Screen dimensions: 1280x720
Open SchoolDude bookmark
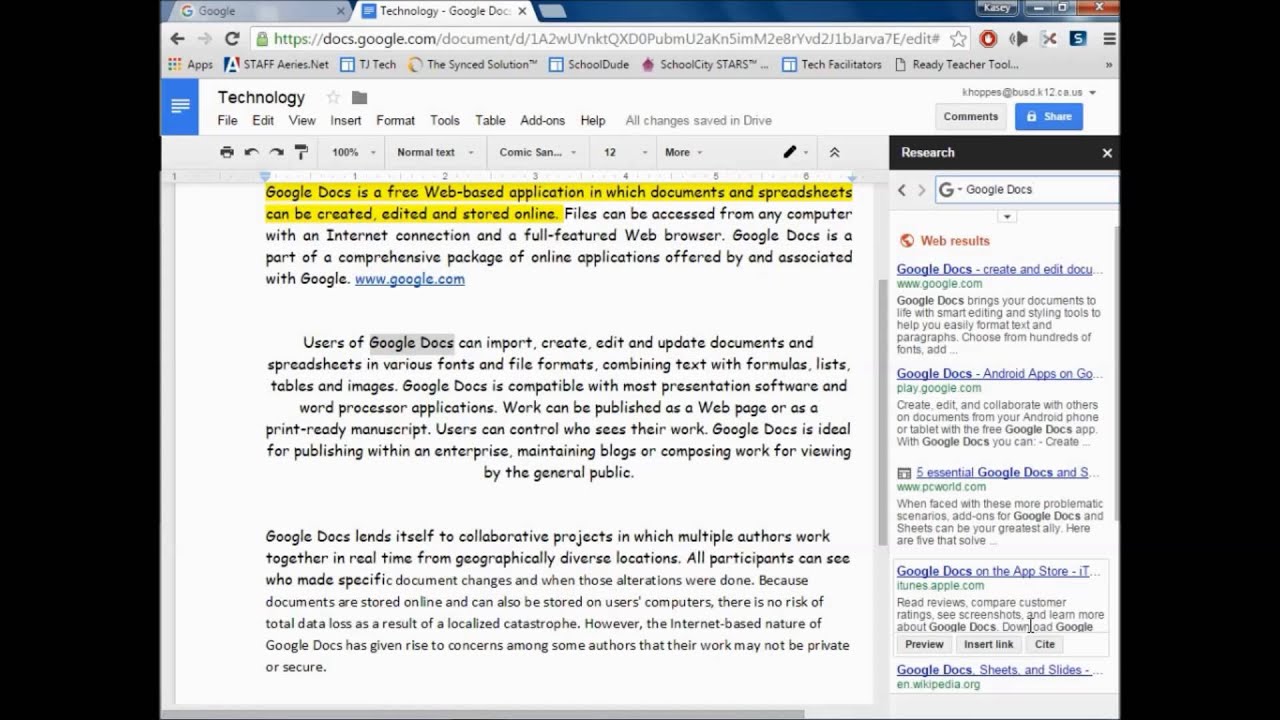(589, 64)
